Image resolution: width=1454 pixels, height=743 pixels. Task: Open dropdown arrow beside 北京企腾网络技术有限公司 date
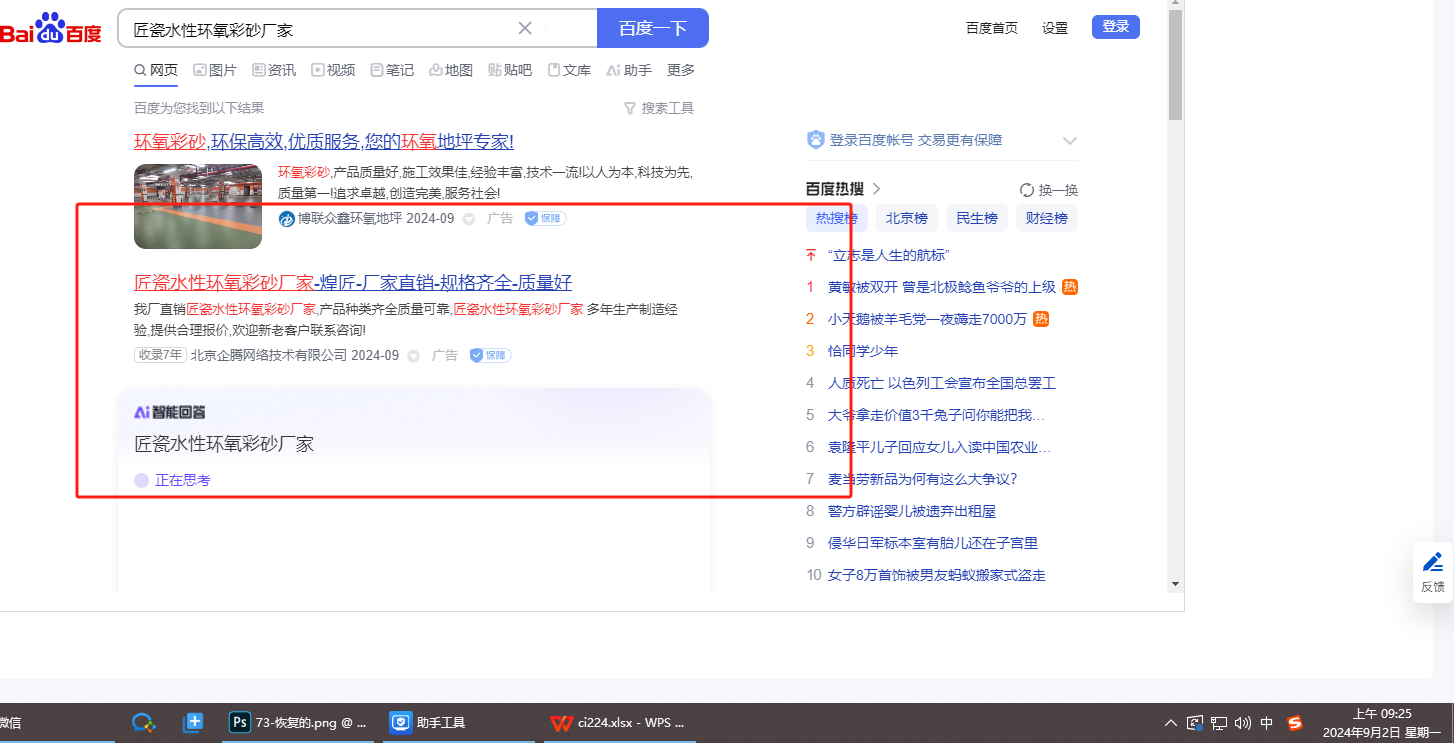point(413,356)
